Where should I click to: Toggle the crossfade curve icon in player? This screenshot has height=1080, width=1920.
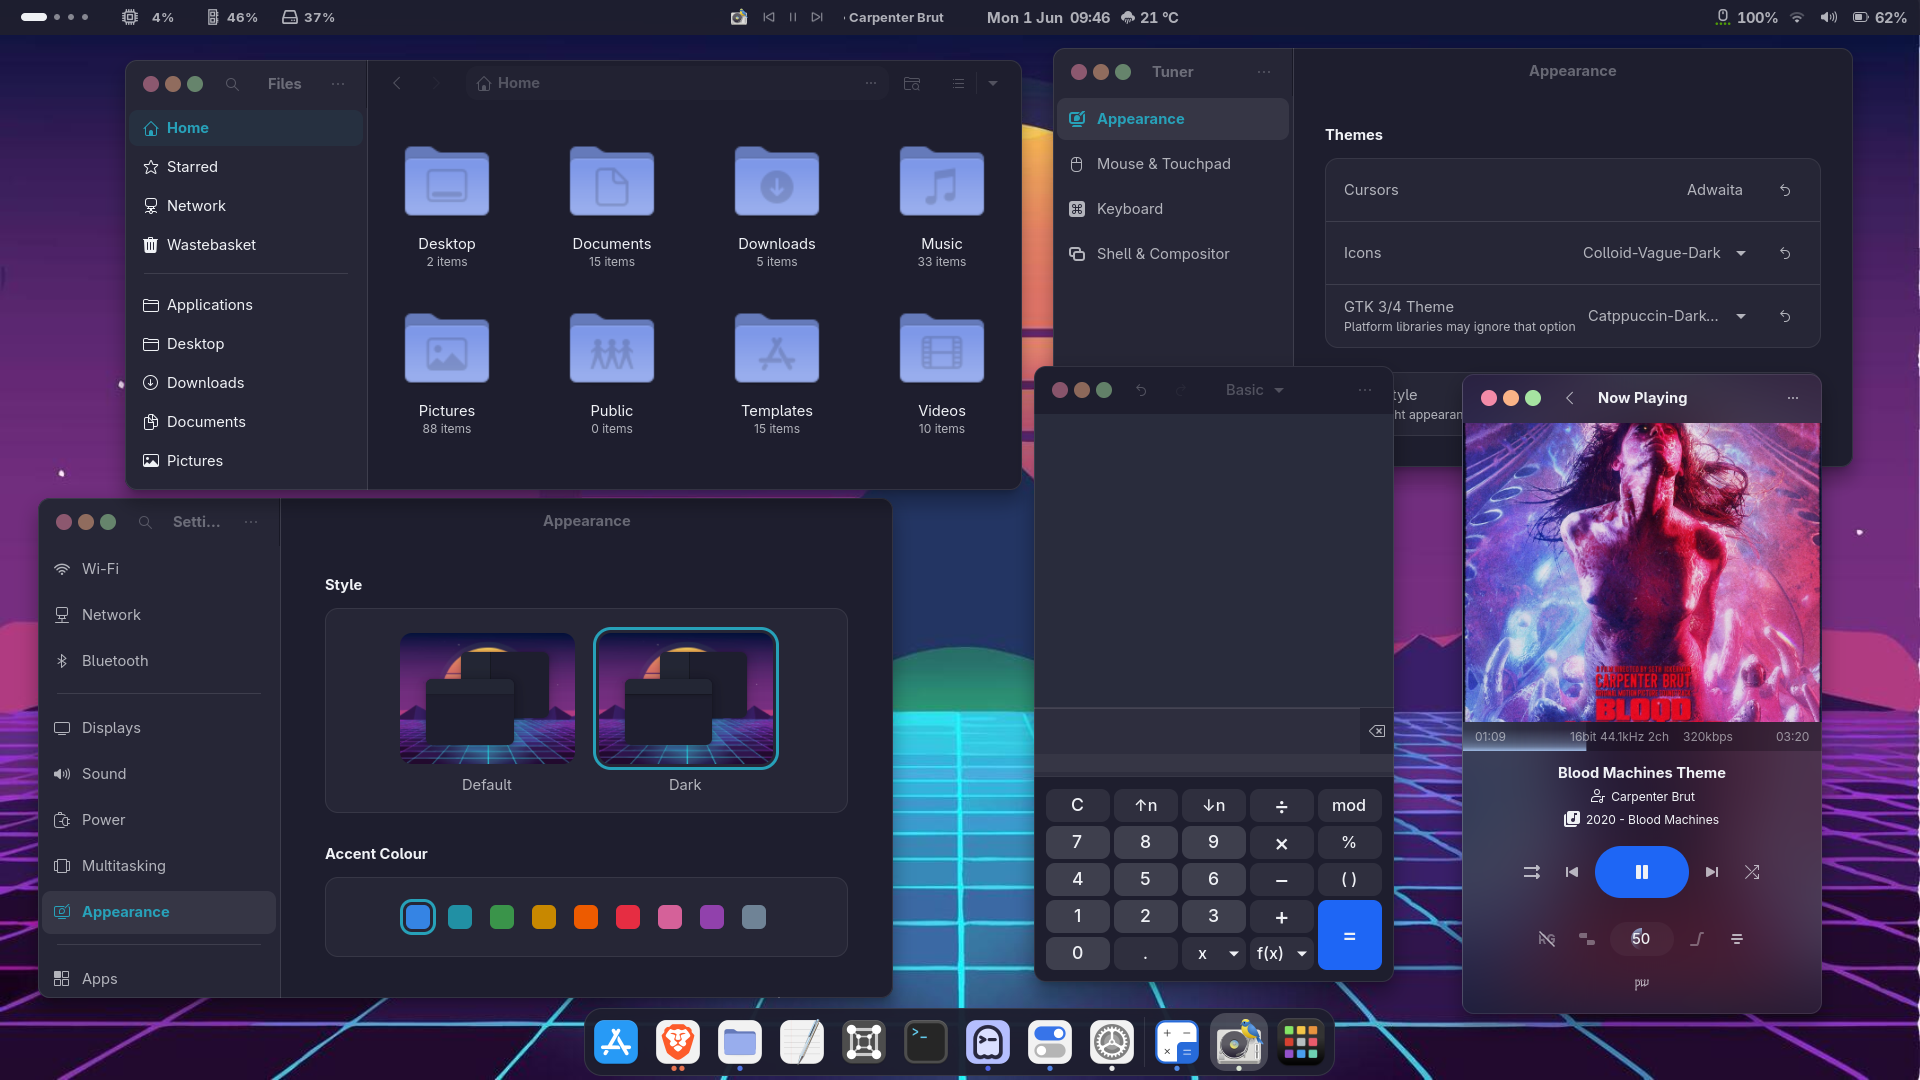tap(1697, 939)
